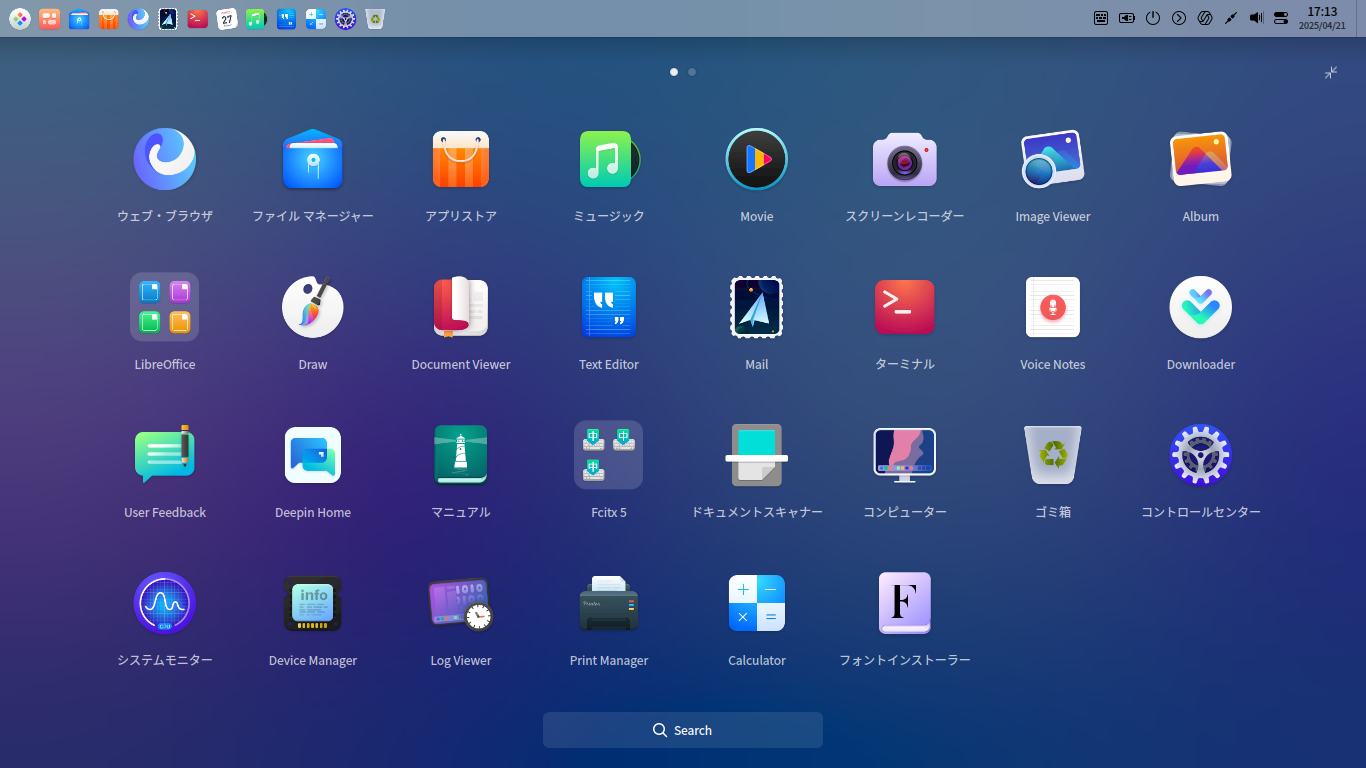
Task: Switch to the second launcher page dot
Action: pyautogui.click(x=692, y=72)
